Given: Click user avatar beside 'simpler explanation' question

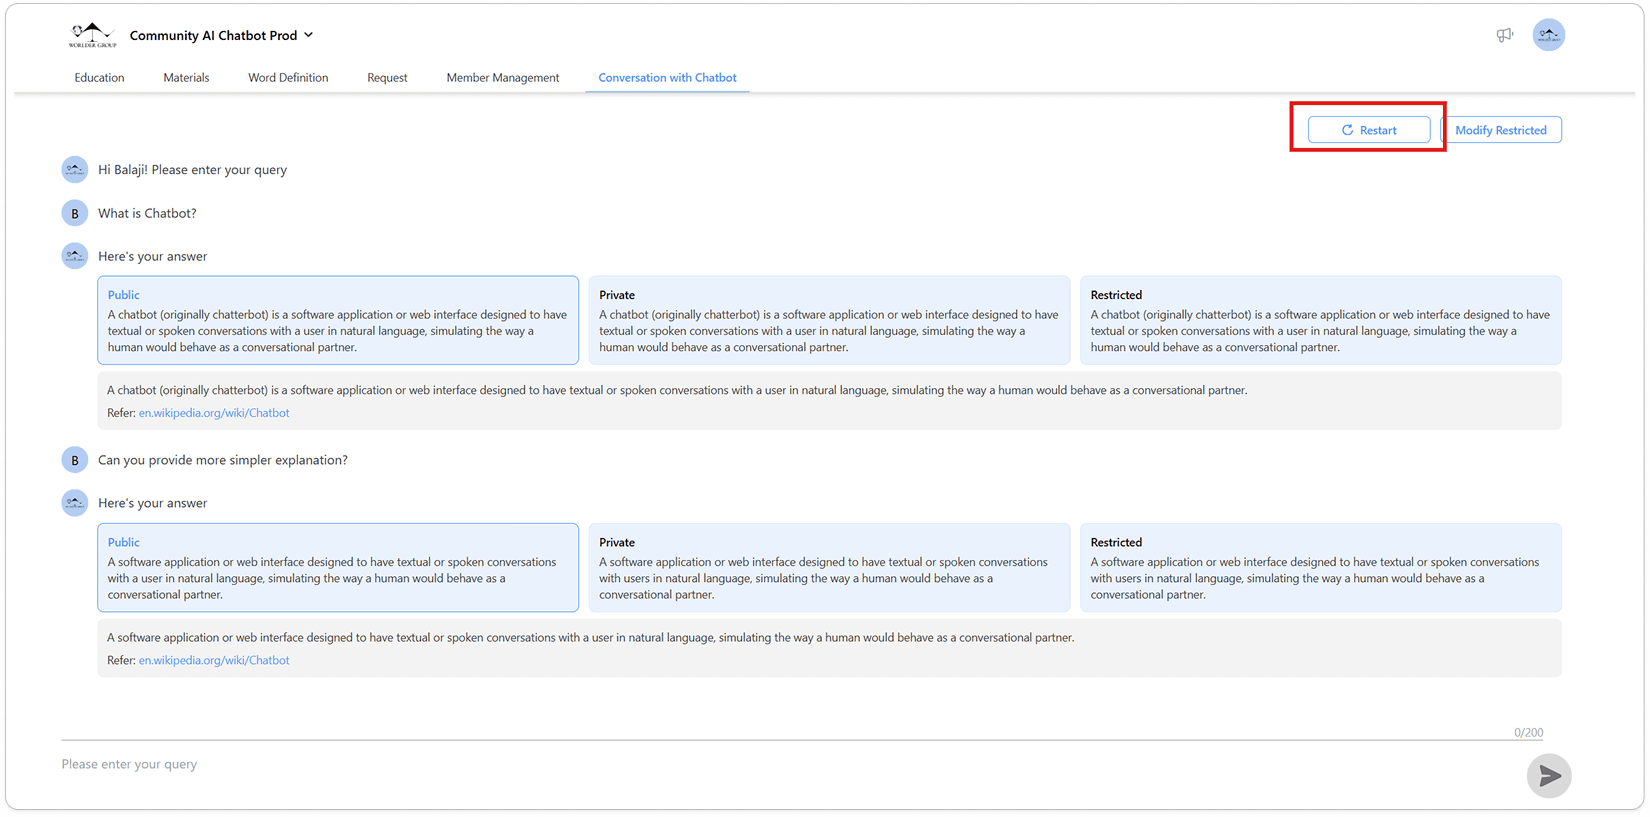Looking at the screenshot, I should 75,460.
